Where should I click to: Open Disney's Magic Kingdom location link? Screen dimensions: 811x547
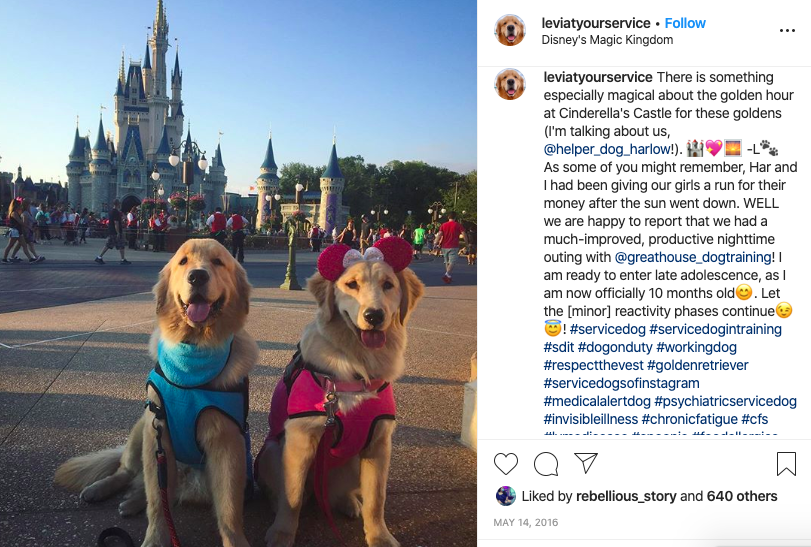607,40
